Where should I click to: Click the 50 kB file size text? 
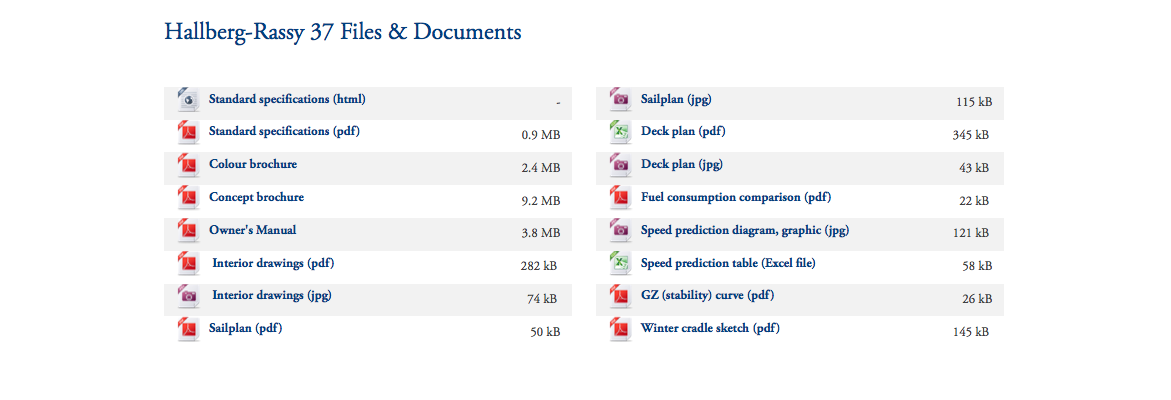[x=545, y=332]
